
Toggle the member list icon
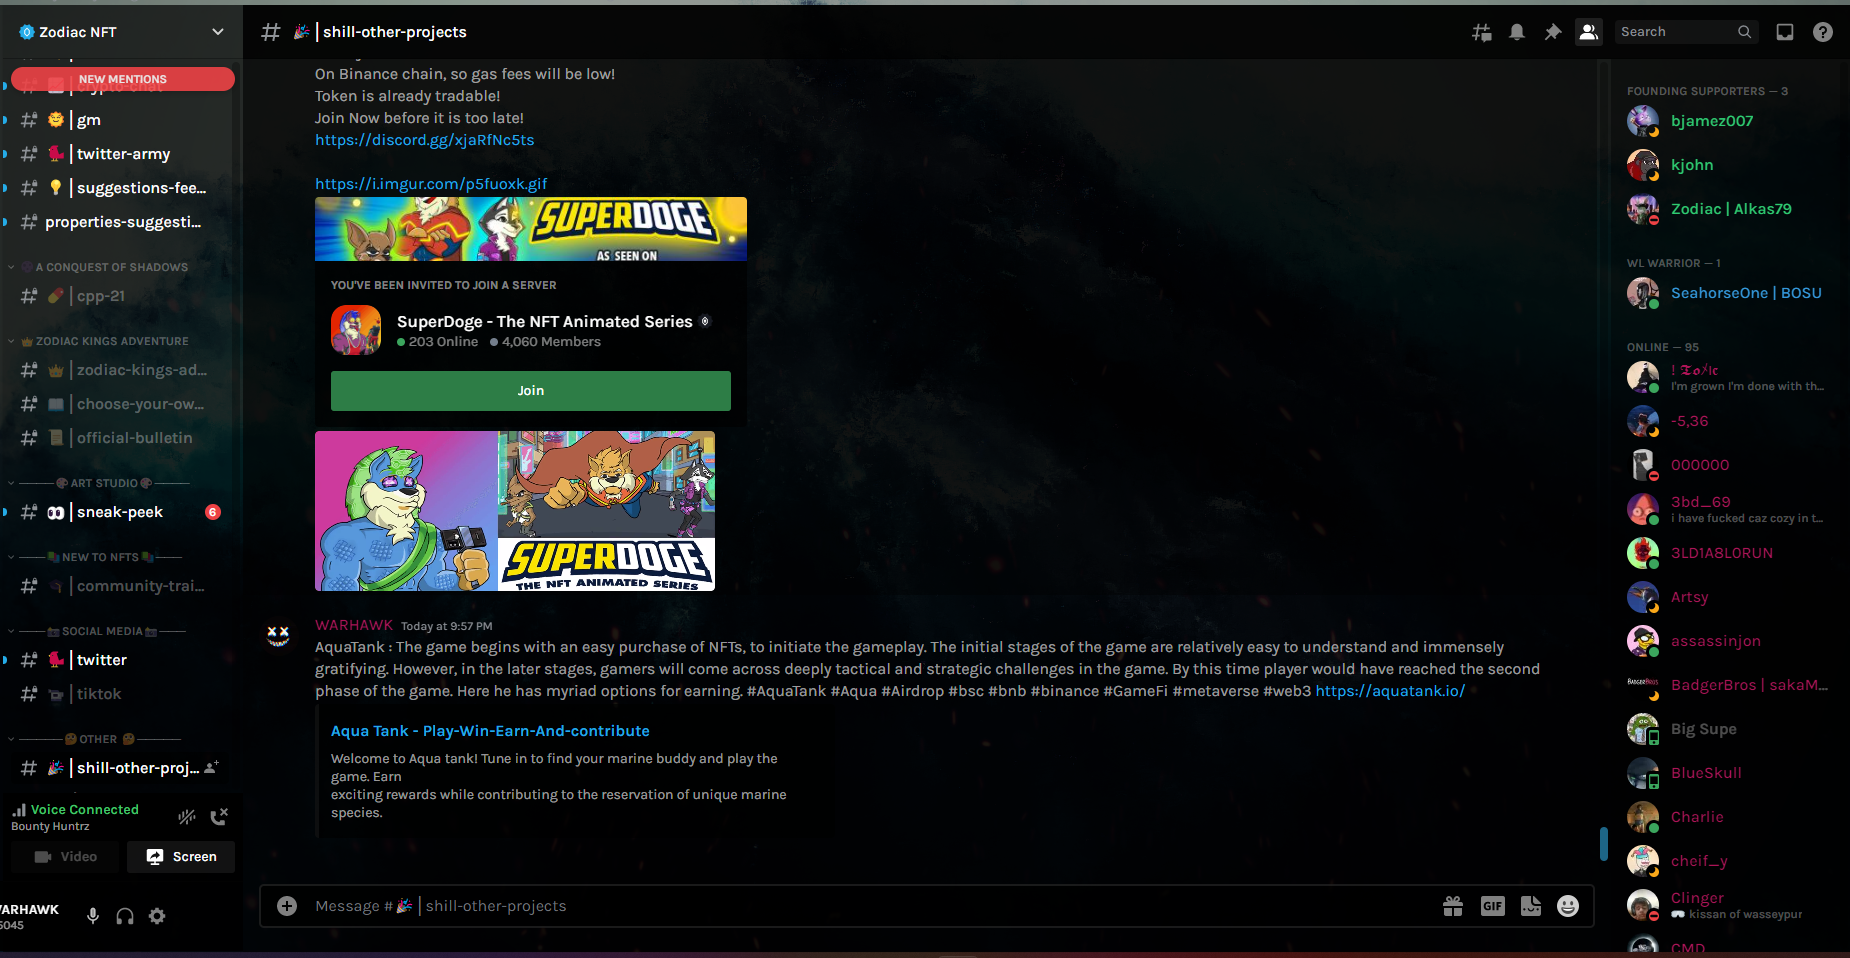click(1588, 32)
